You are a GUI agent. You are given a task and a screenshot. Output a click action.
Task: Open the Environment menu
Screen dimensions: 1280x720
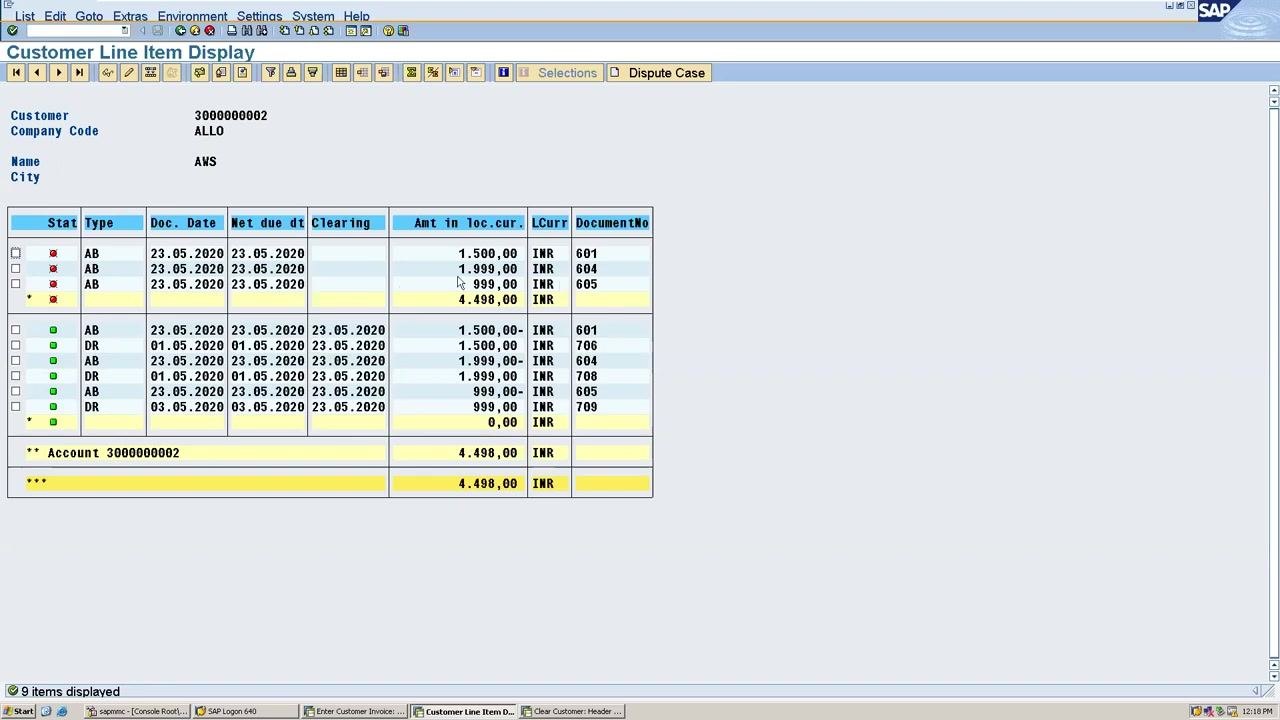[x=192, y=16]
